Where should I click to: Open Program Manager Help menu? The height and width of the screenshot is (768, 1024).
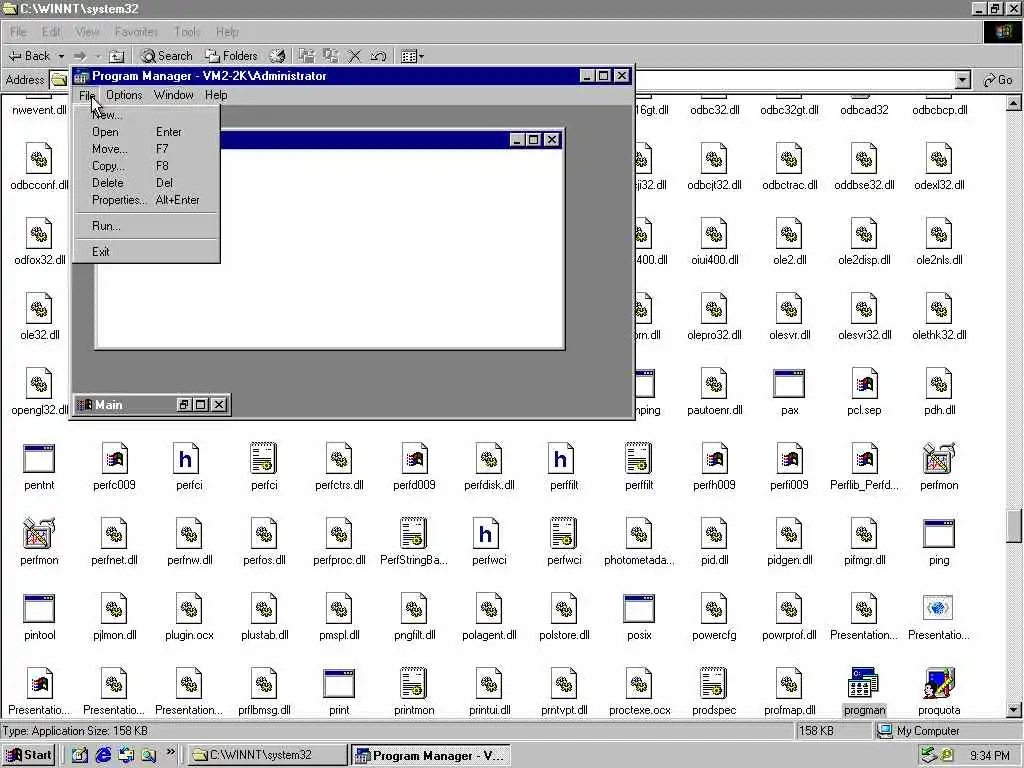(x=216, y=95)
